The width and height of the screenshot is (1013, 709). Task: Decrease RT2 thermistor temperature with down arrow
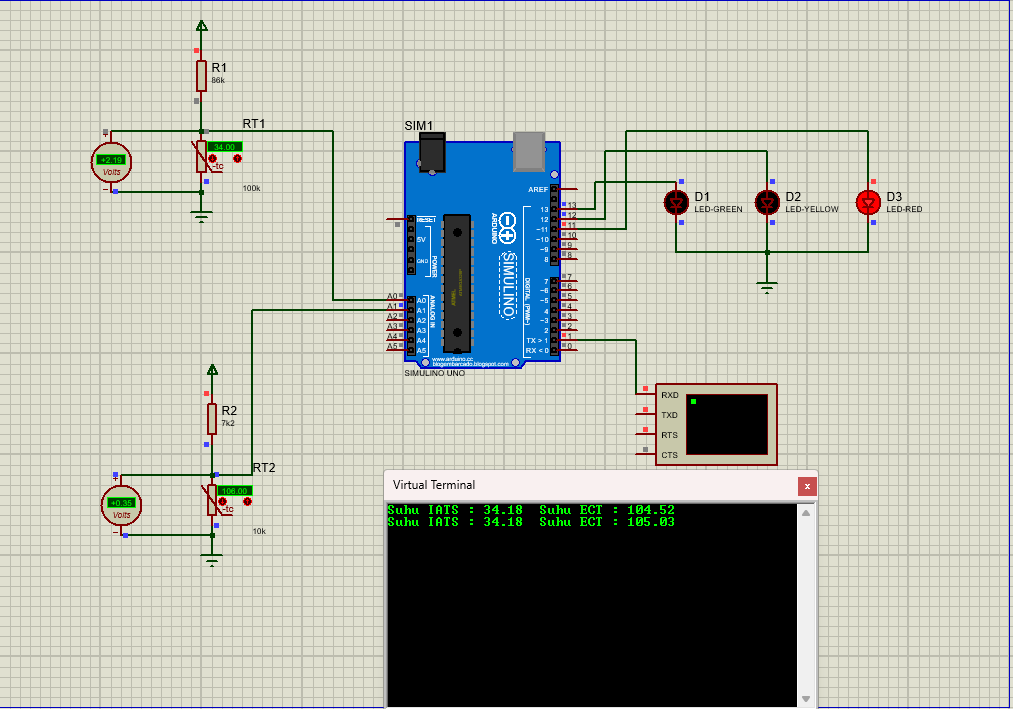coord(223,502)
